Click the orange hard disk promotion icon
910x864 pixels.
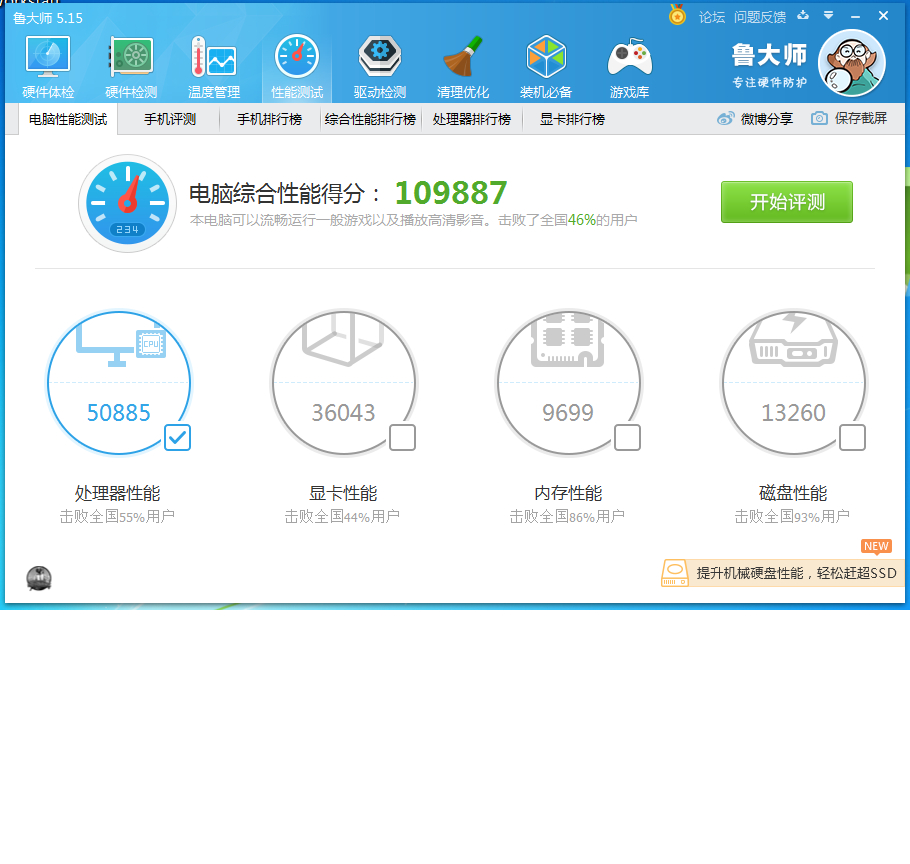click(x=675, y=573)
